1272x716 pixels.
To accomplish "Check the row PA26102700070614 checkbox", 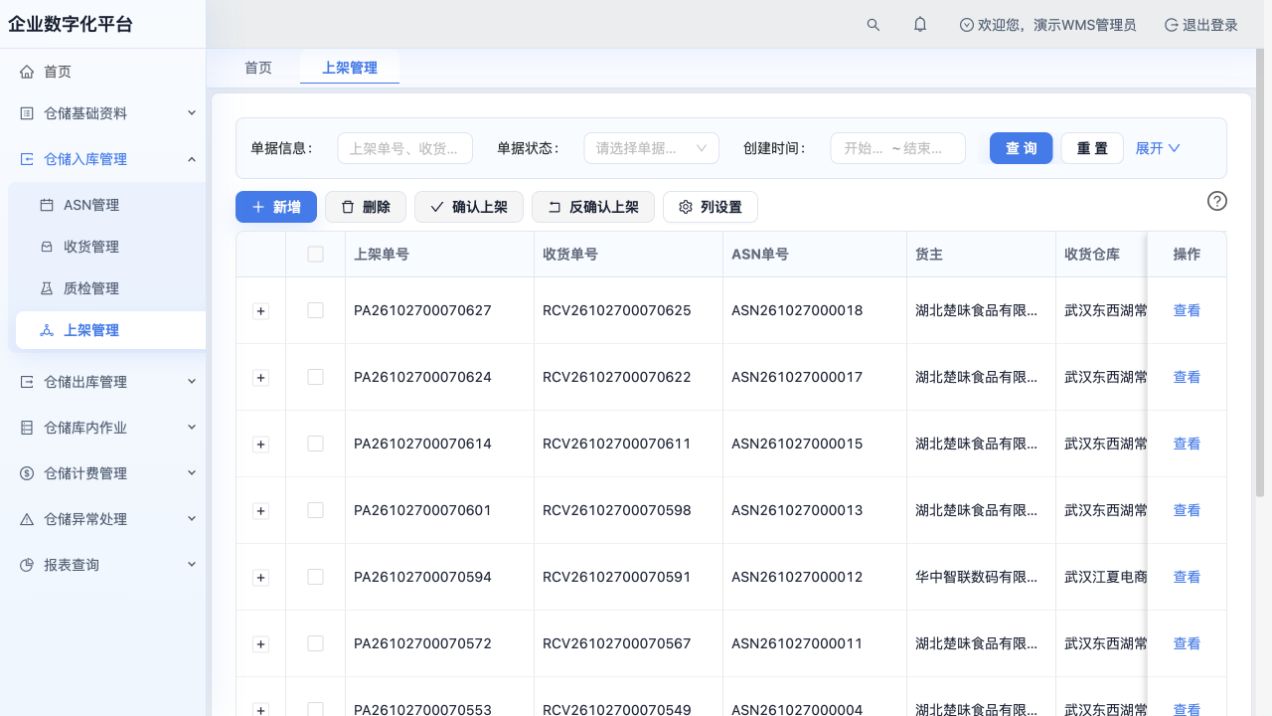I will tap(315, 443).
